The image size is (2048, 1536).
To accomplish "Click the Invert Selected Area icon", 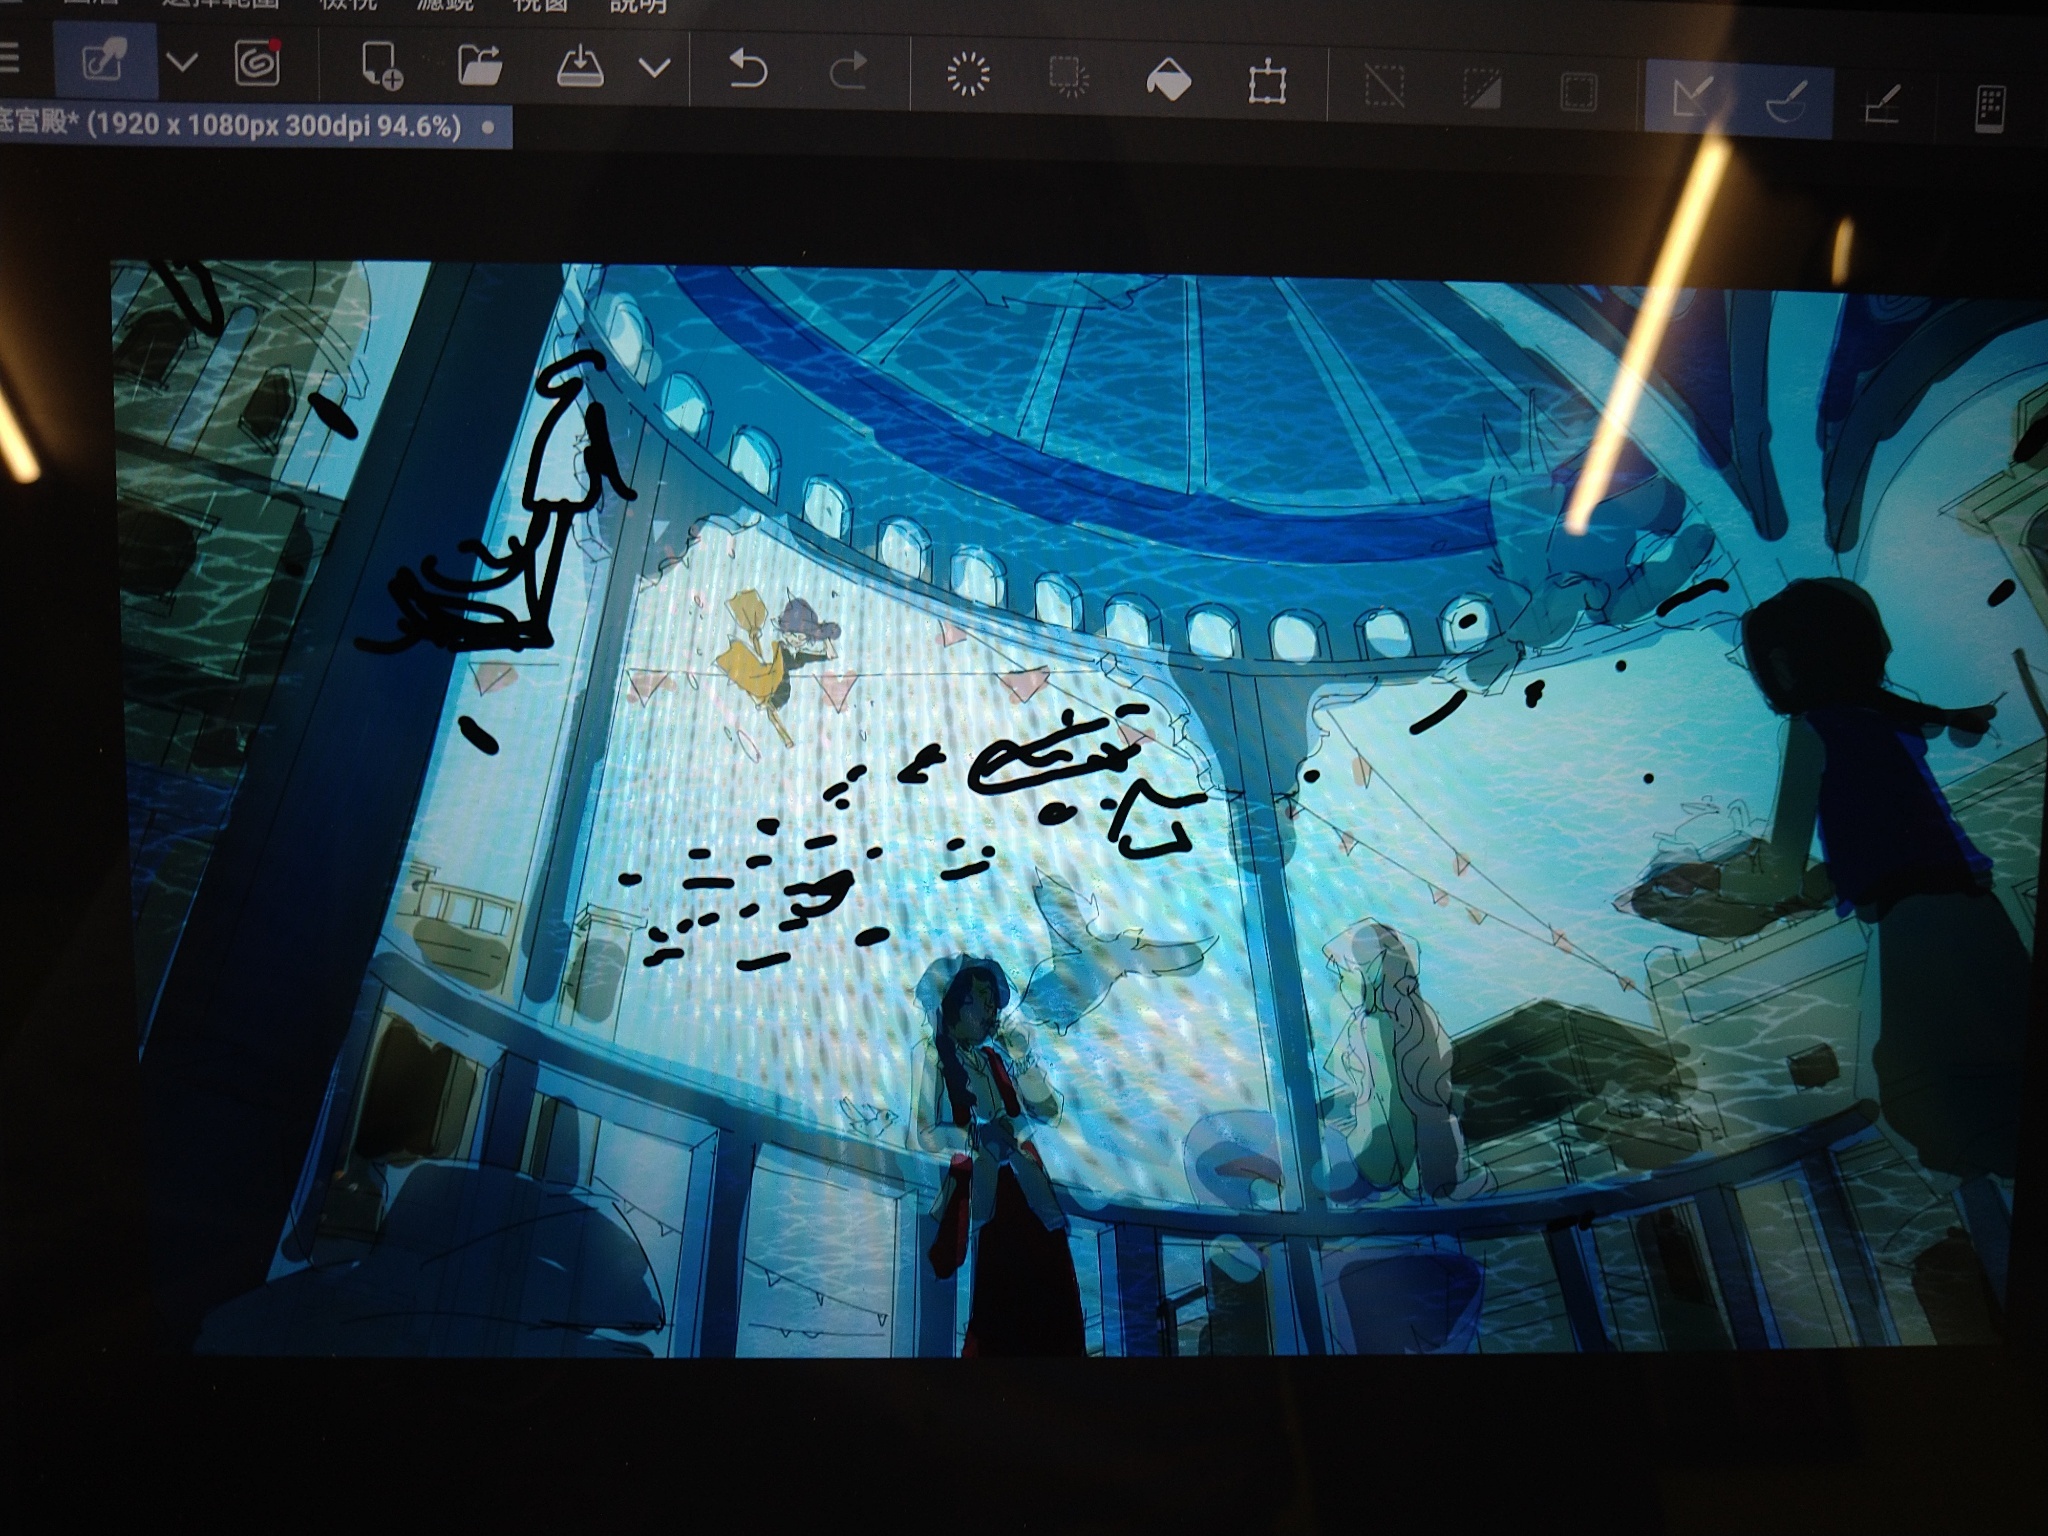I will pyautogui.click(x=1482, y=89).
